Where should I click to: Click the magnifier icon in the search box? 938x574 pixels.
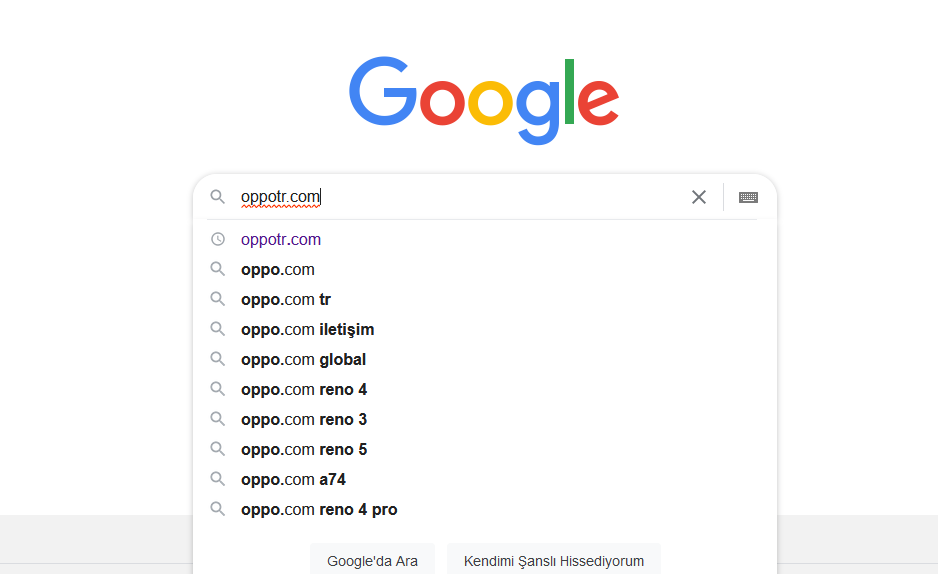(217, 197)
